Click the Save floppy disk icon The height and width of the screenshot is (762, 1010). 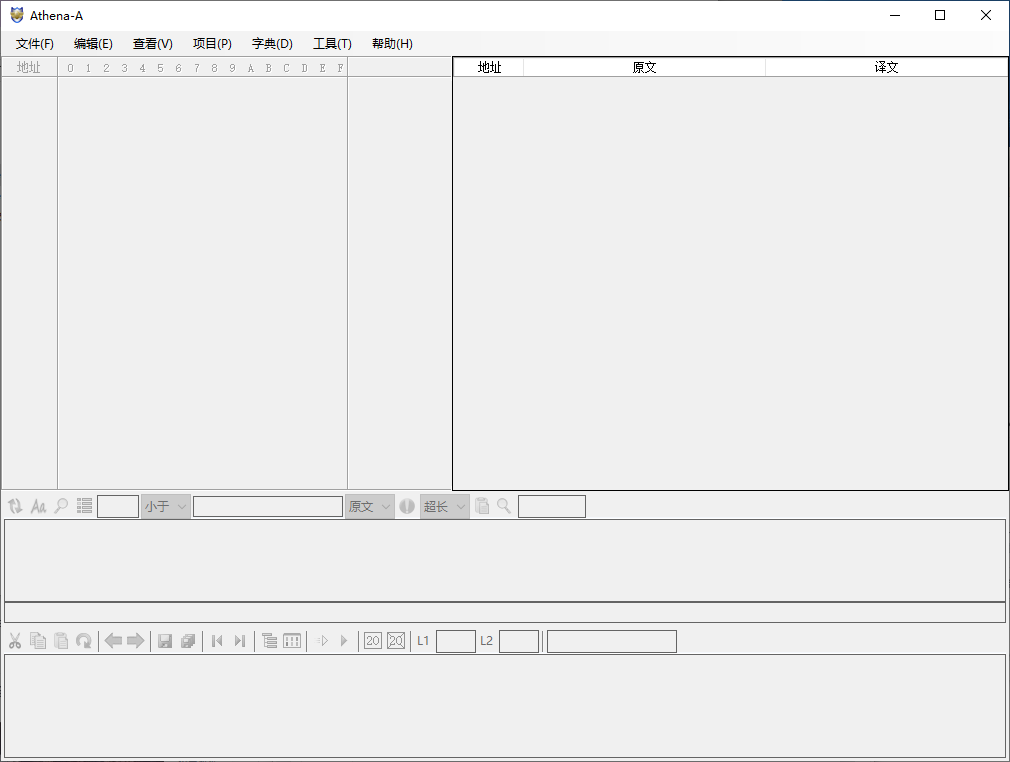[165, 641]
